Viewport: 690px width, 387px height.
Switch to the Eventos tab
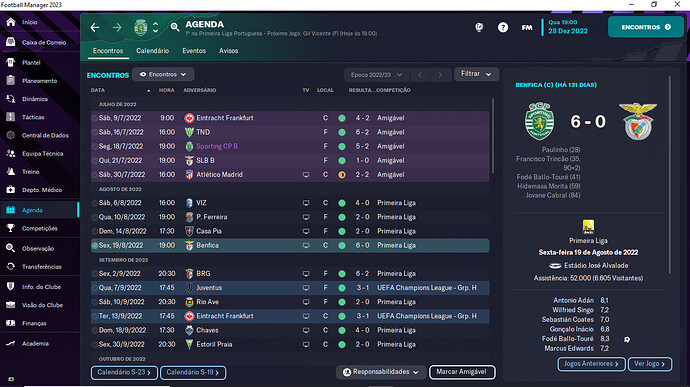click(194, 51)
